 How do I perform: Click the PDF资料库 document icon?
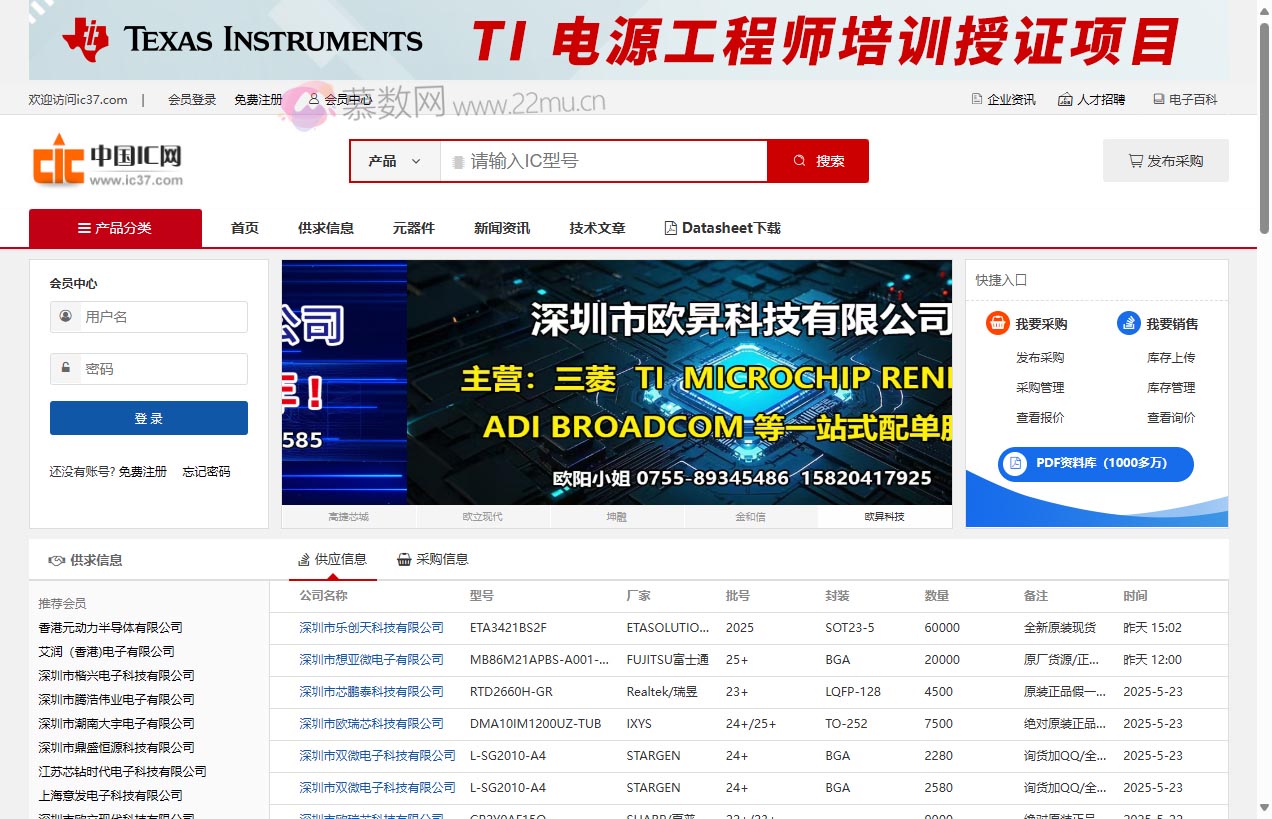pyautogui.click(x=1016, y=463)
